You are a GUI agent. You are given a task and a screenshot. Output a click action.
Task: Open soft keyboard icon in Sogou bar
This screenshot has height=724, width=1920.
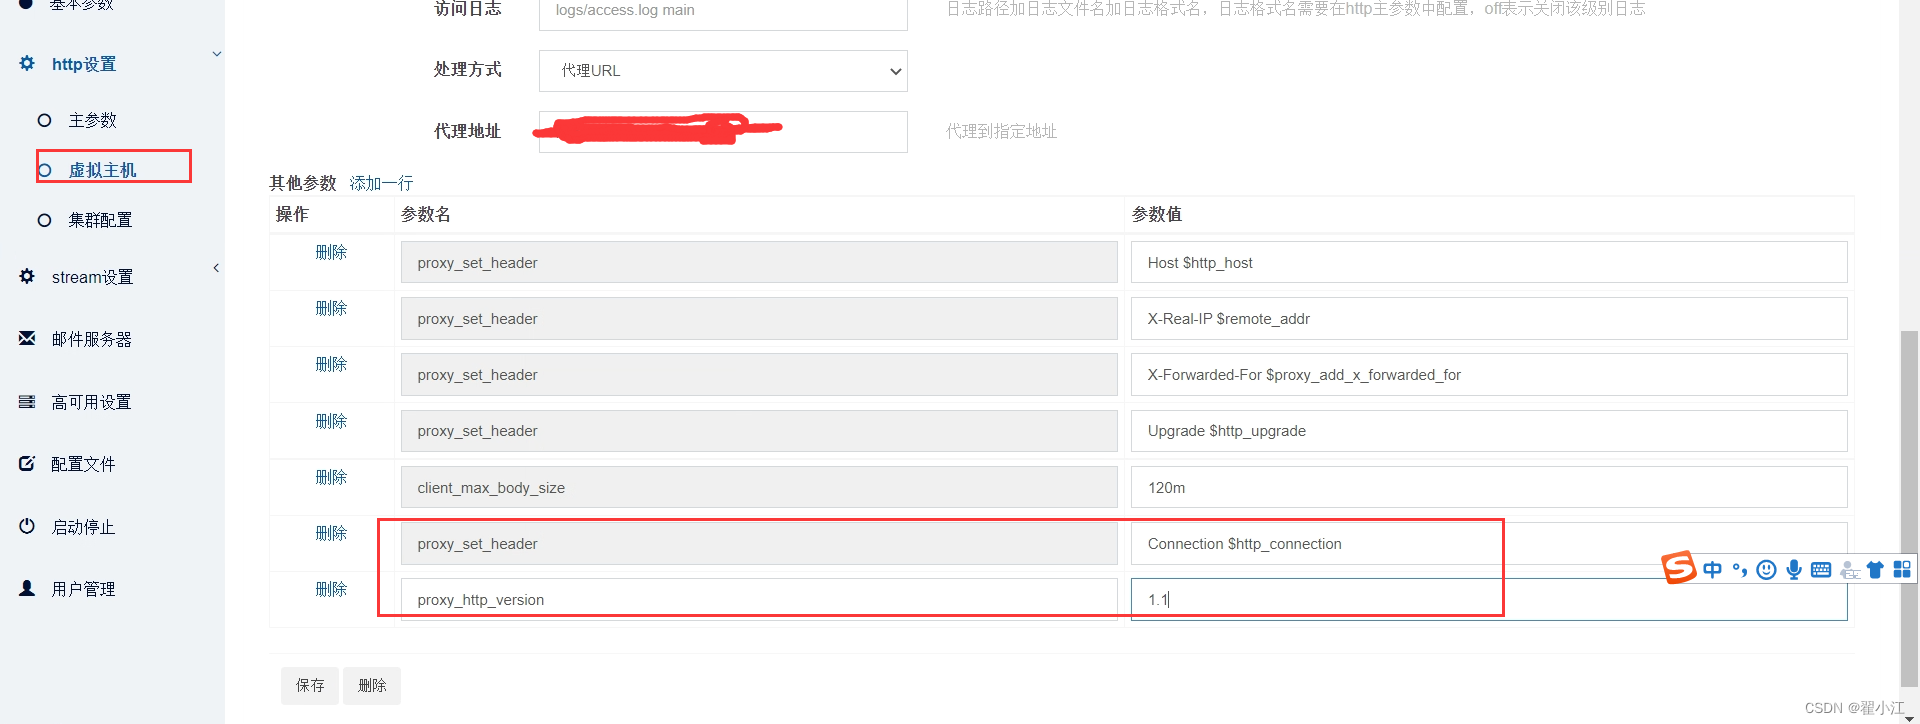1821,570
